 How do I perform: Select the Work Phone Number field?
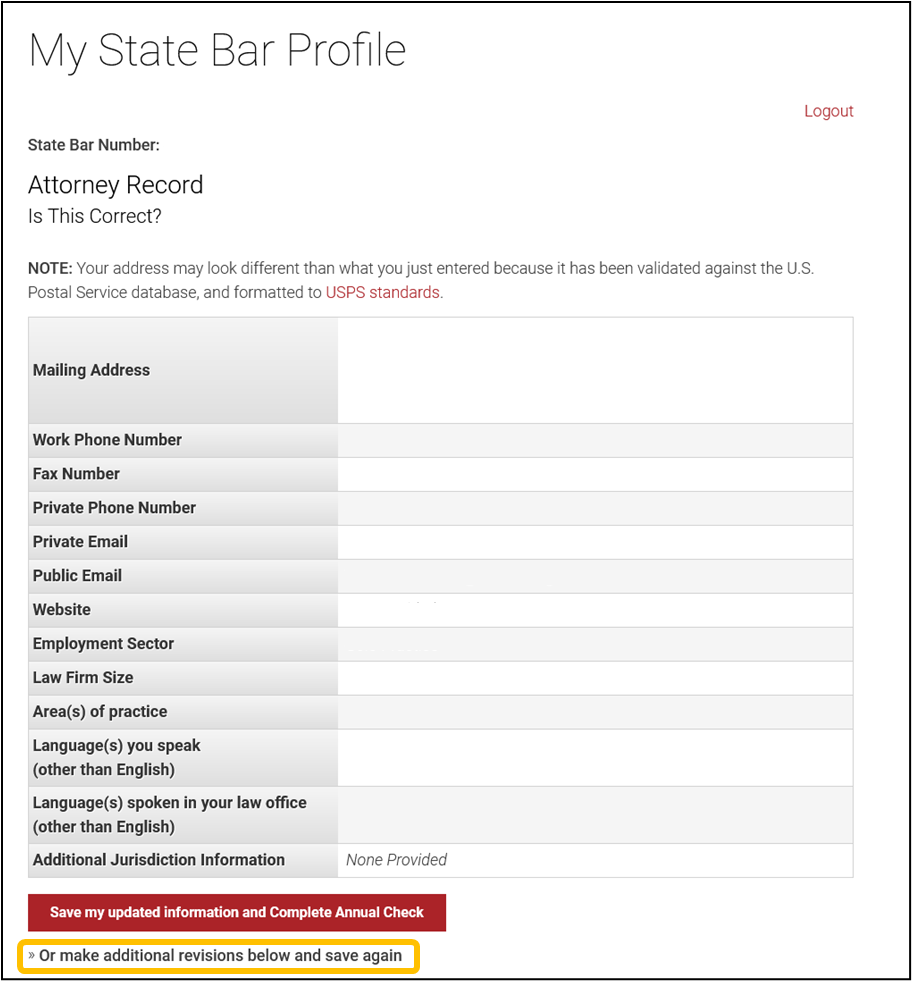[594, 440]
